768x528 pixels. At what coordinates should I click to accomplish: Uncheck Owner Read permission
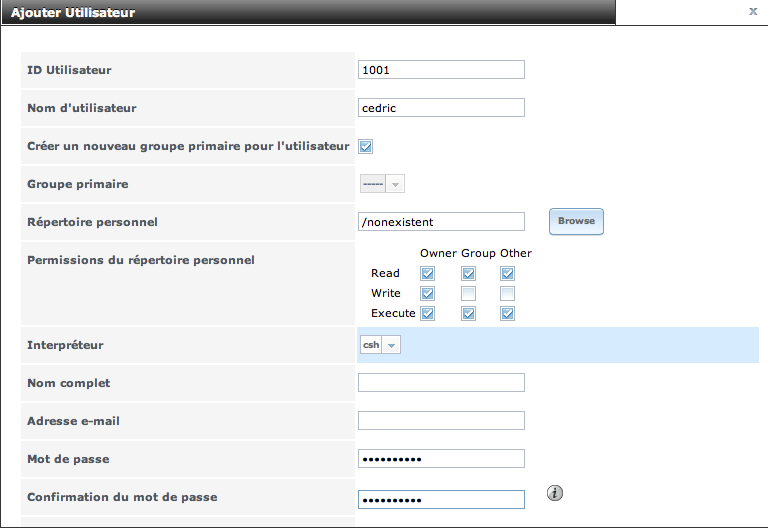tap(428, 273)
